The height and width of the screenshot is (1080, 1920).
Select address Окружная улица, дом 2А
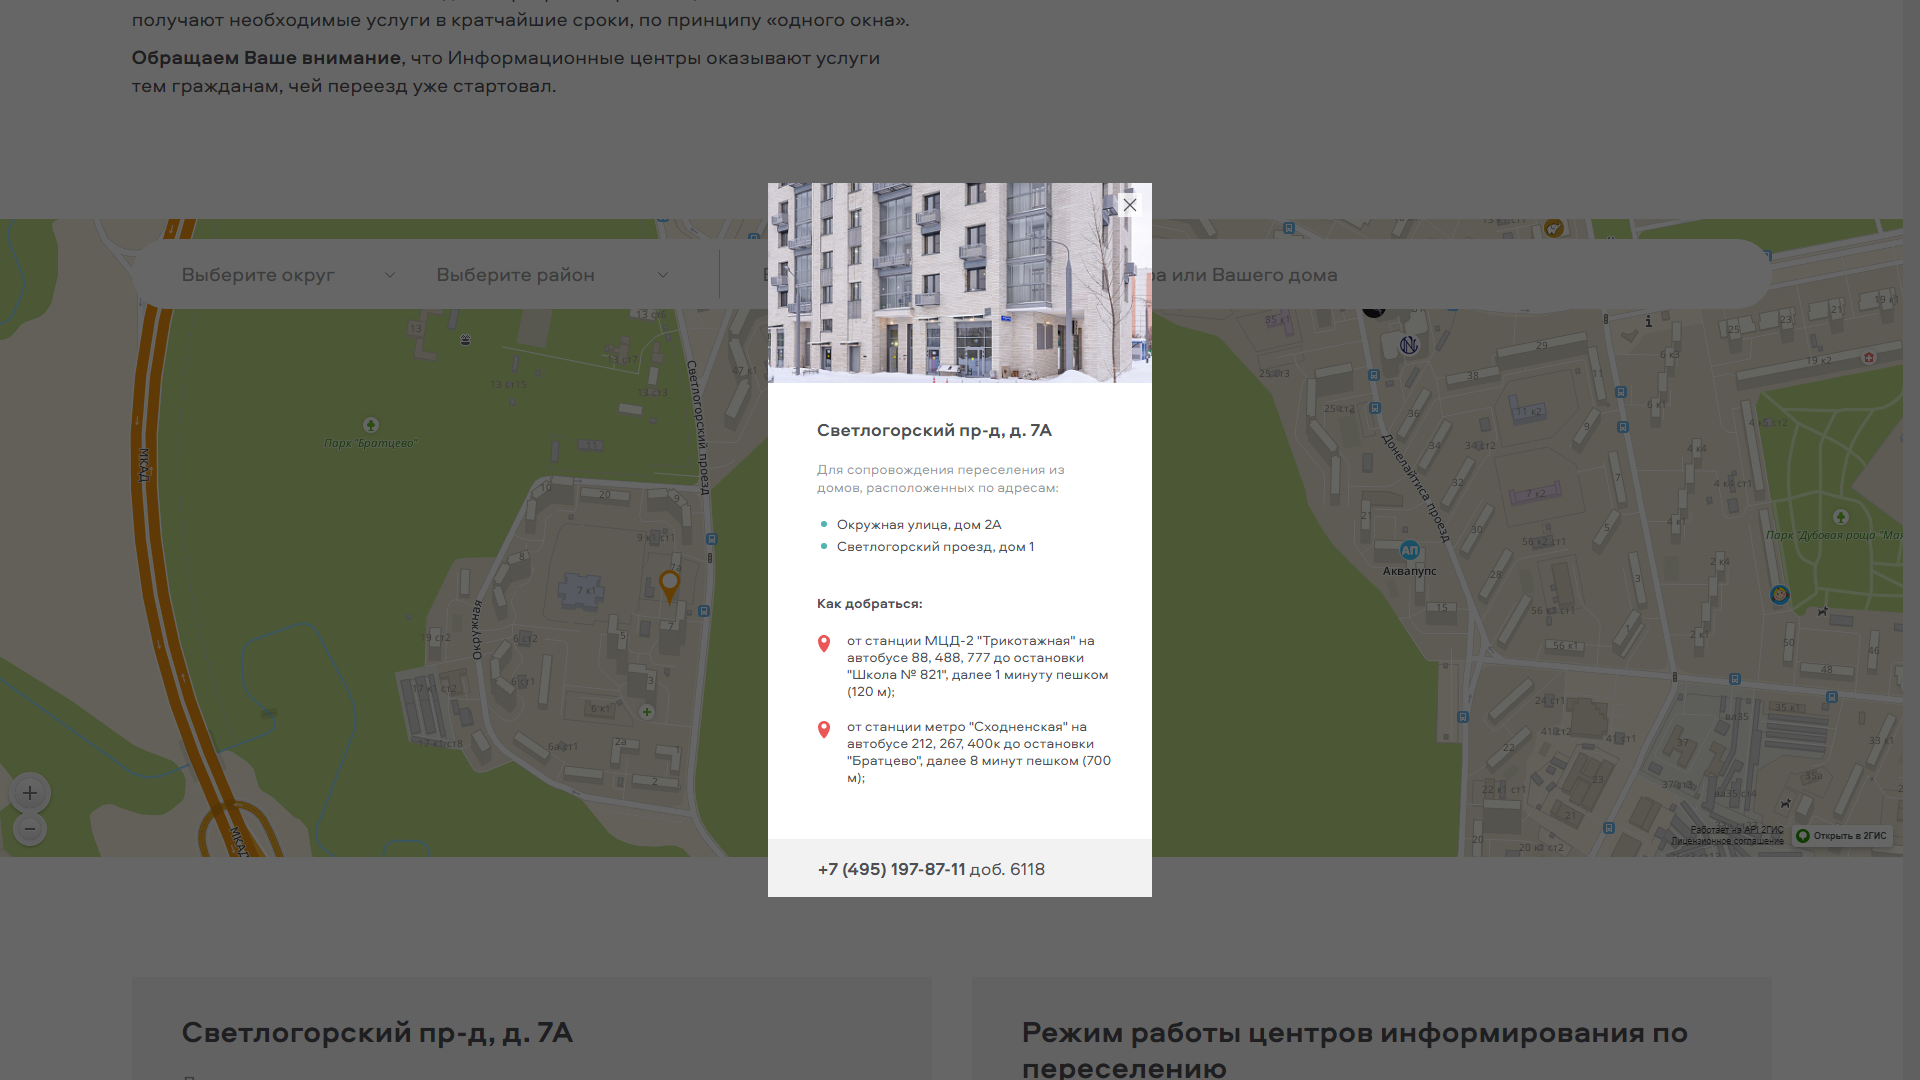919,525
